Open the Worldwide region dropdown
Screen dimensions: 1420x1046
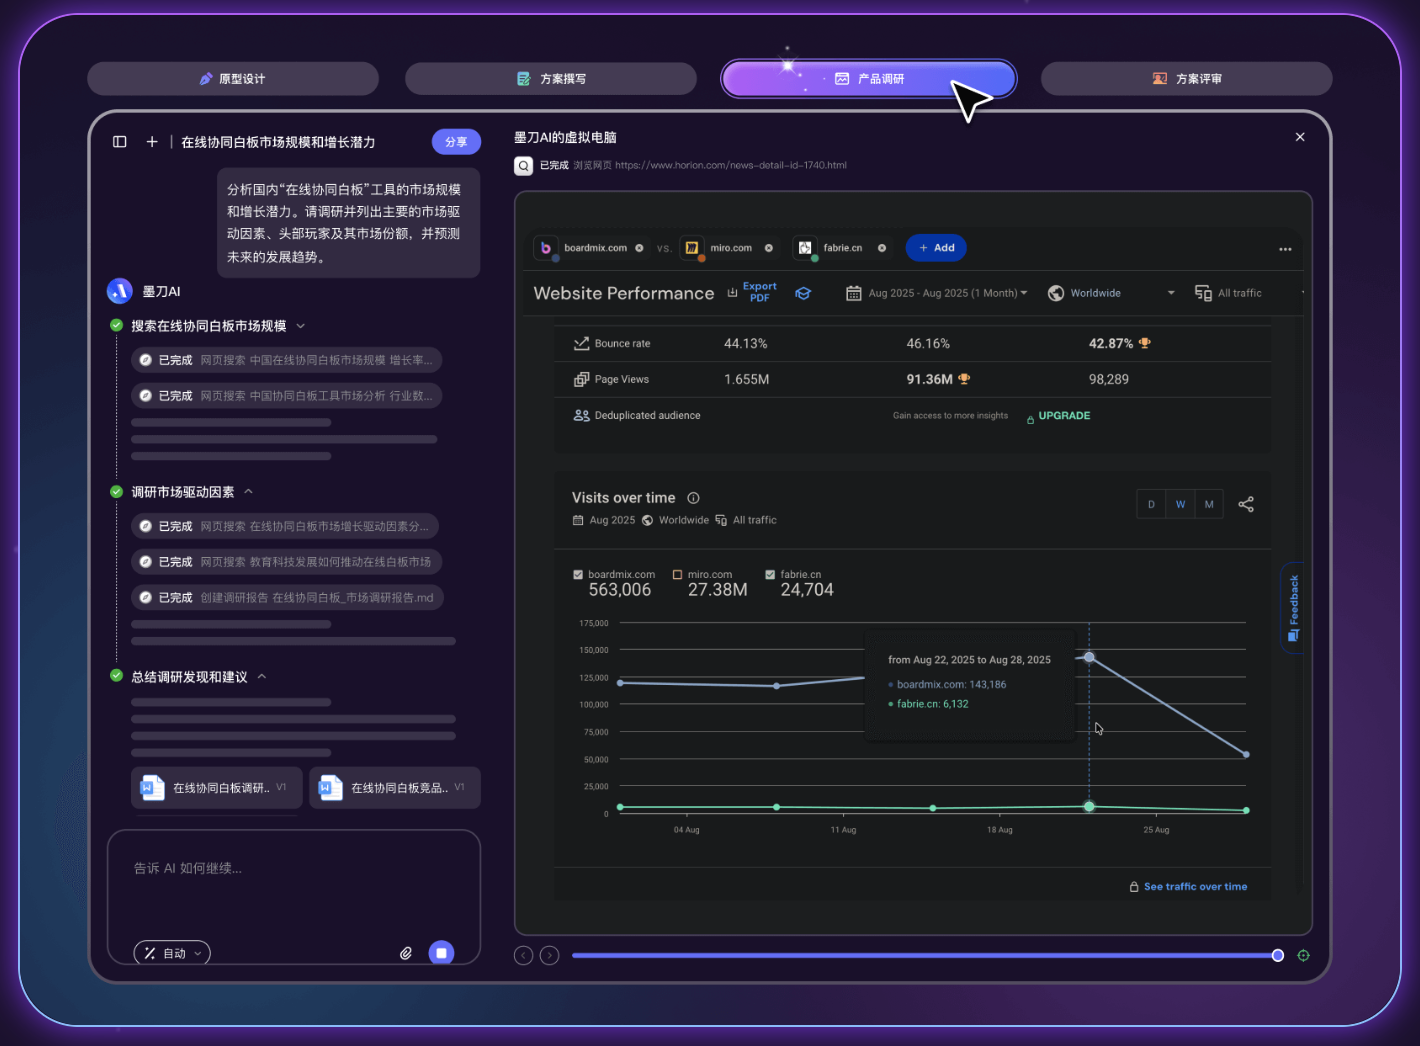1110,293
